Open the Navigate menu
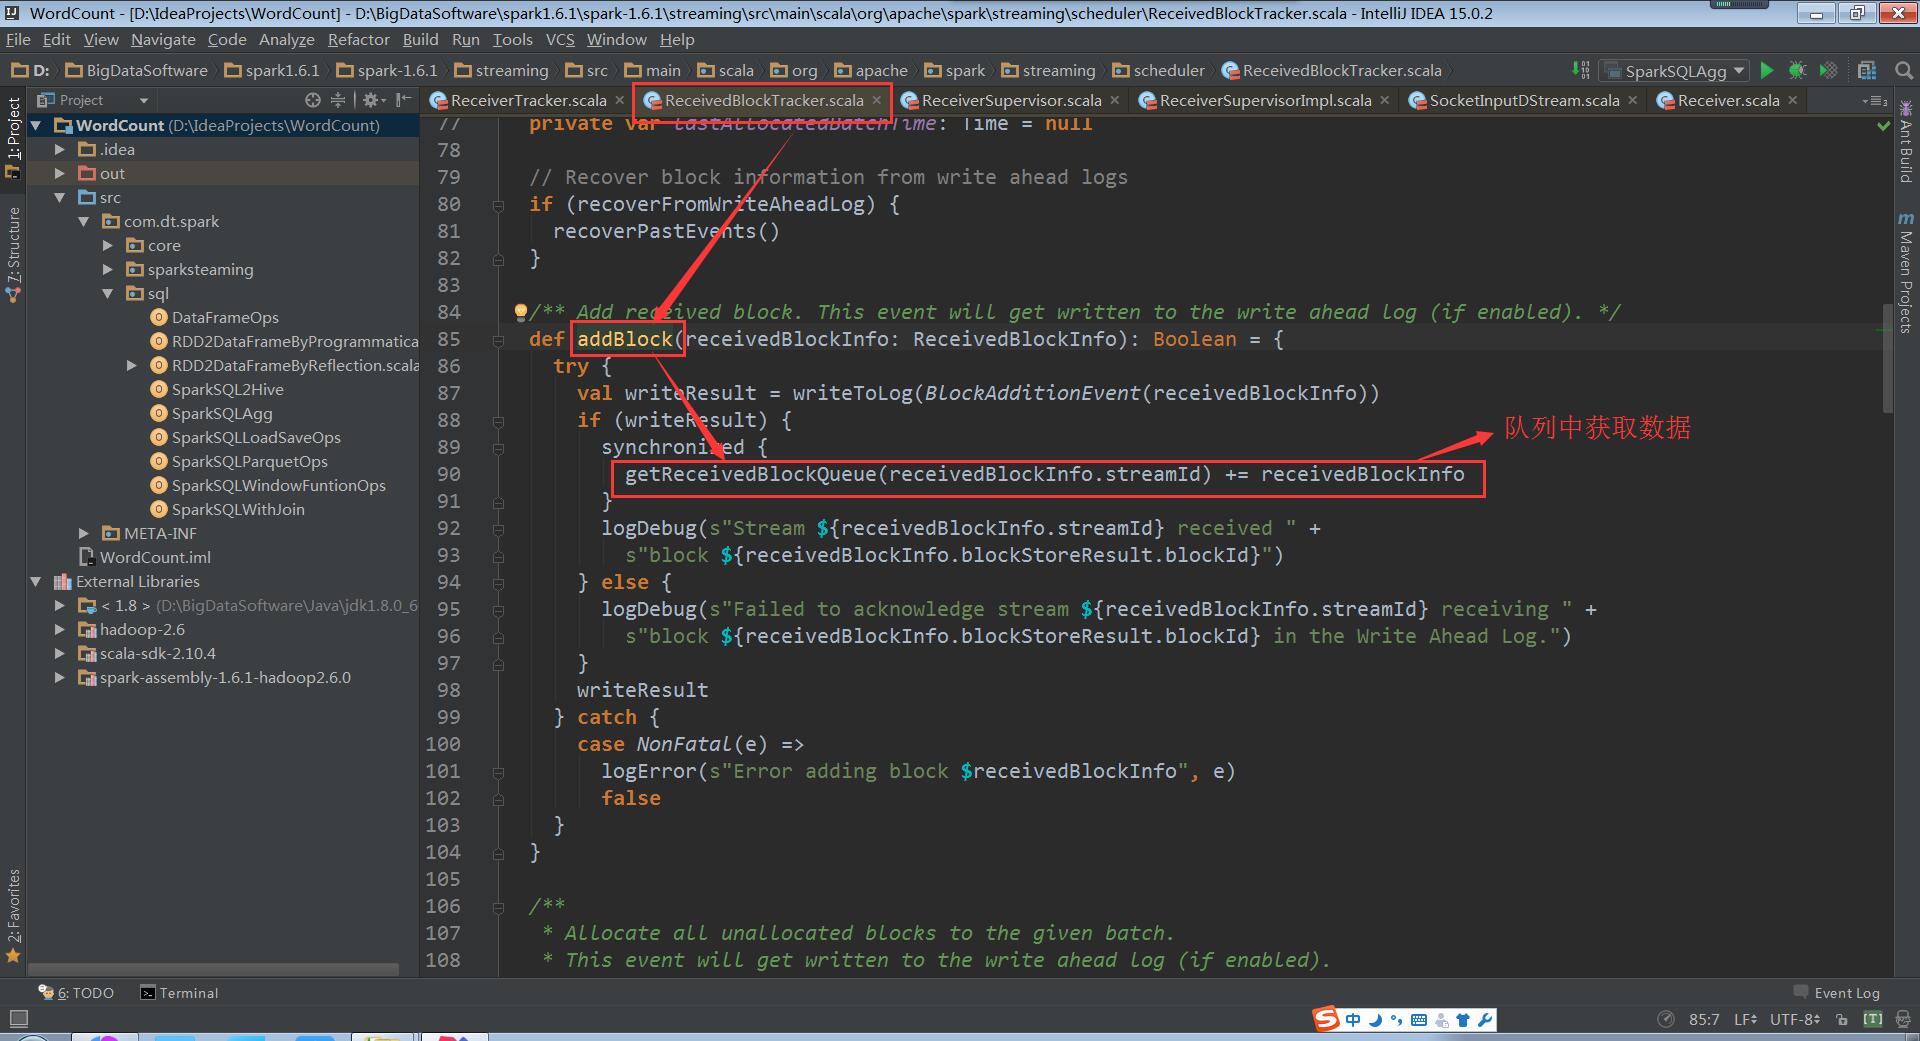The height and width of the screenshot is (1041, 1920). coord(163,39)
